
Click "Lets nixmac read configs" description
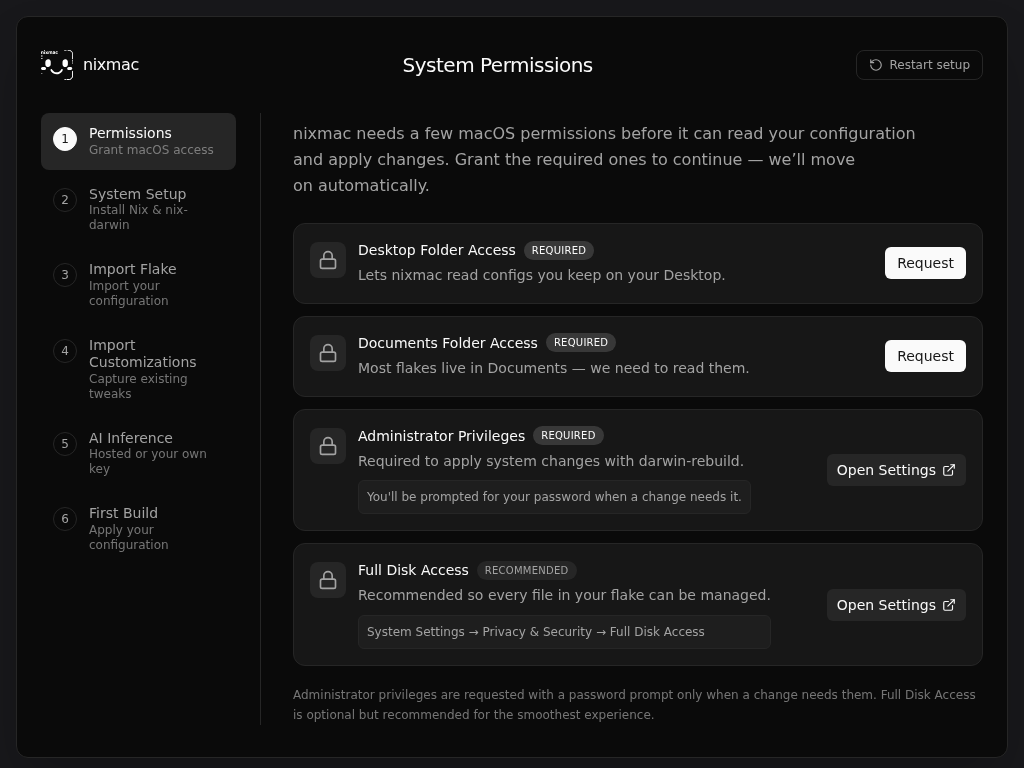(x=541, y=275)
